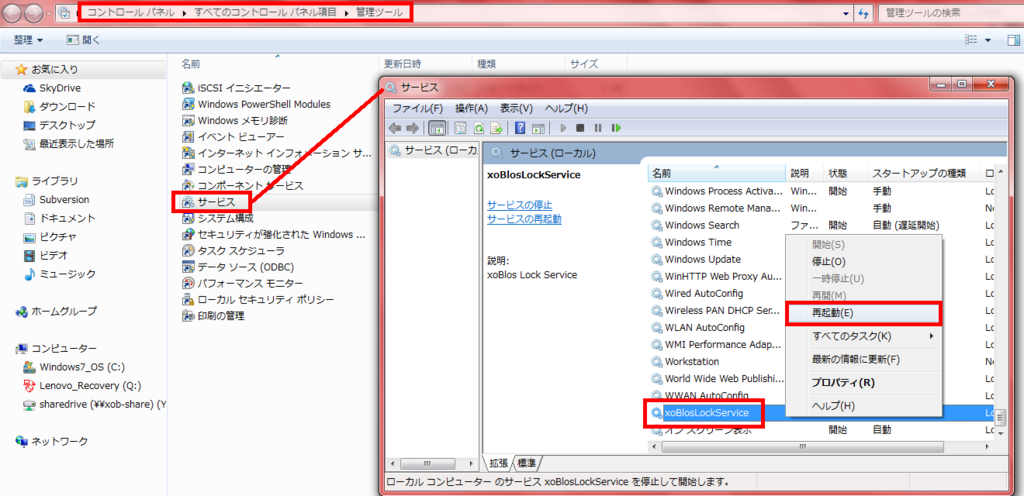Click the Start Service play icon
The height and width of the screenshot is (496, 1024).
click(563, 128)
